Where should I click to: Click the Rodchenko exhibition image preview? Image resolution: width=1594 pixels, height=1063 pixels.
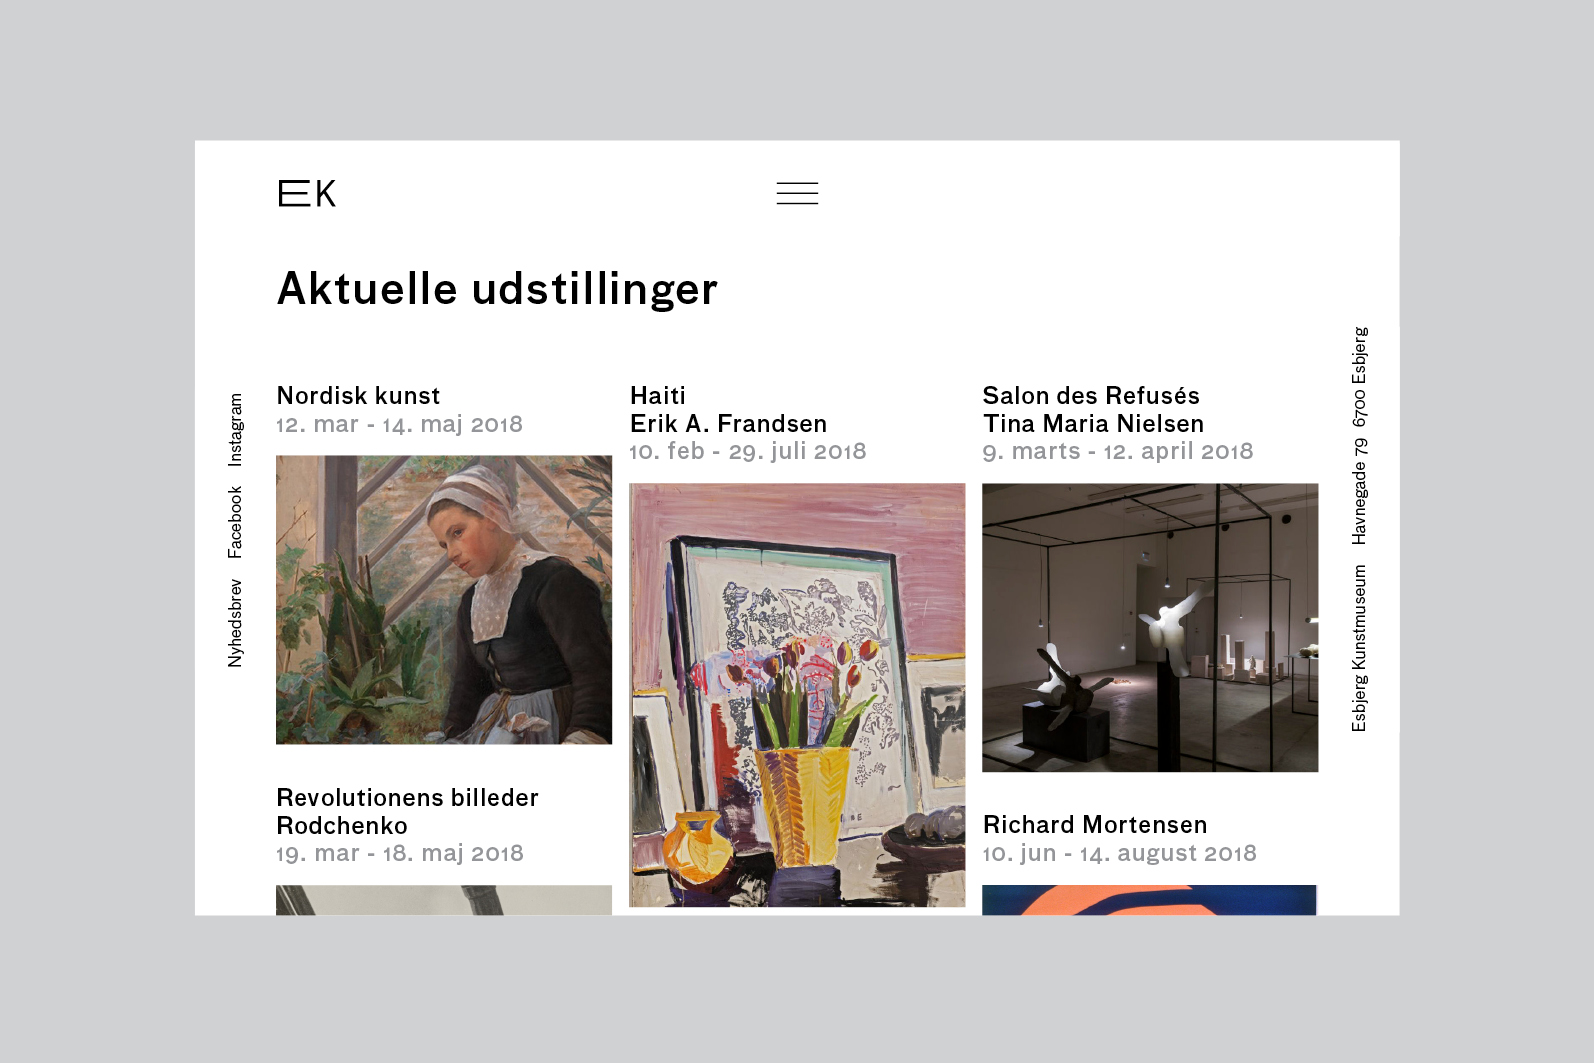point(444,900)
